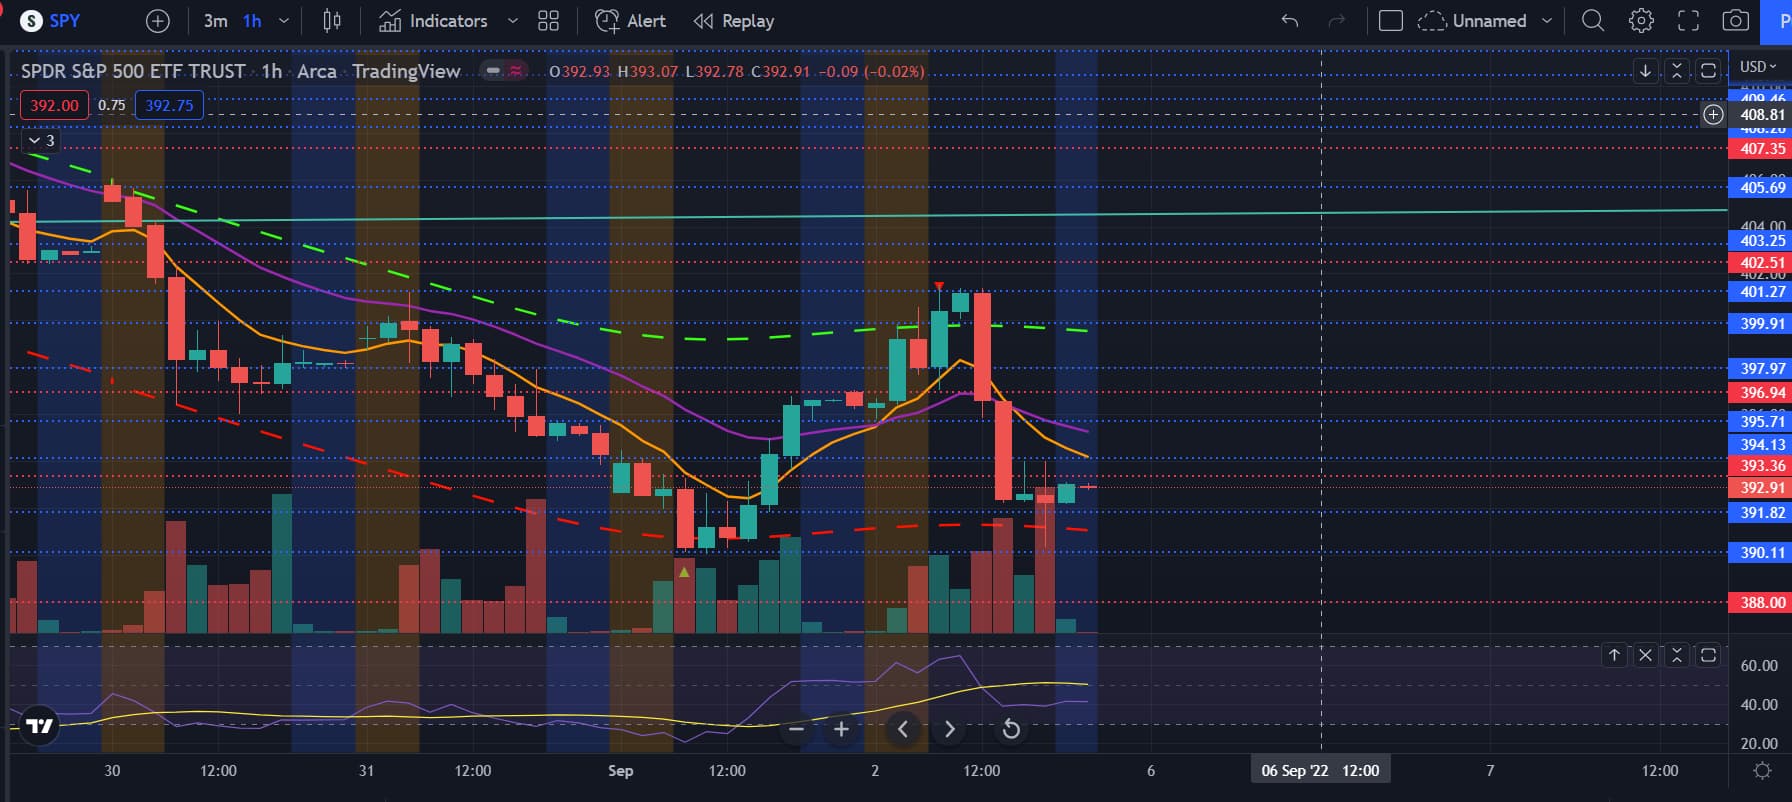Click the 392.91 current price label
Viewport: 1792px width, 802px height.
[1761, 487]
